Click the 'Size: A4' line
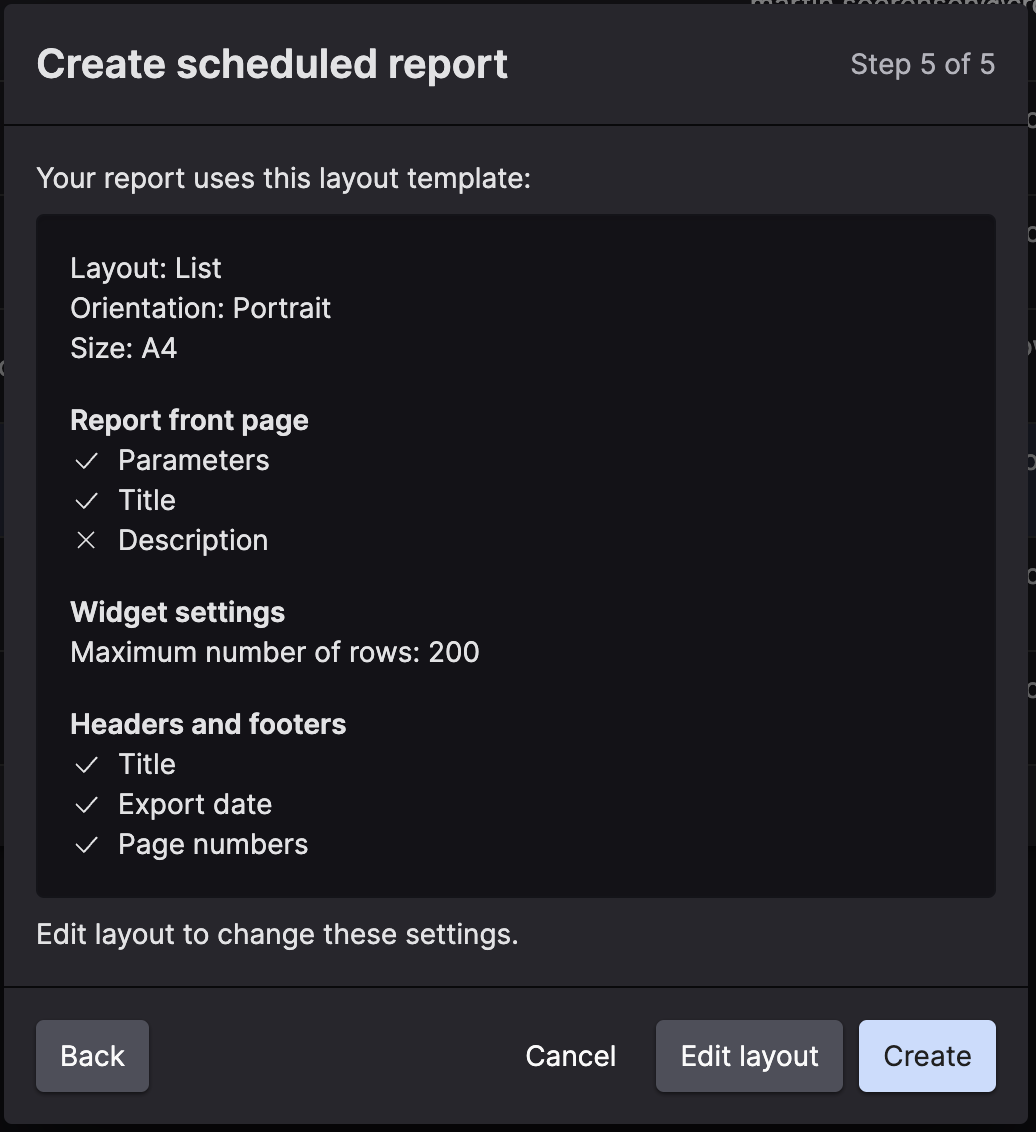1036x1132 pixels. pos(123,348)
